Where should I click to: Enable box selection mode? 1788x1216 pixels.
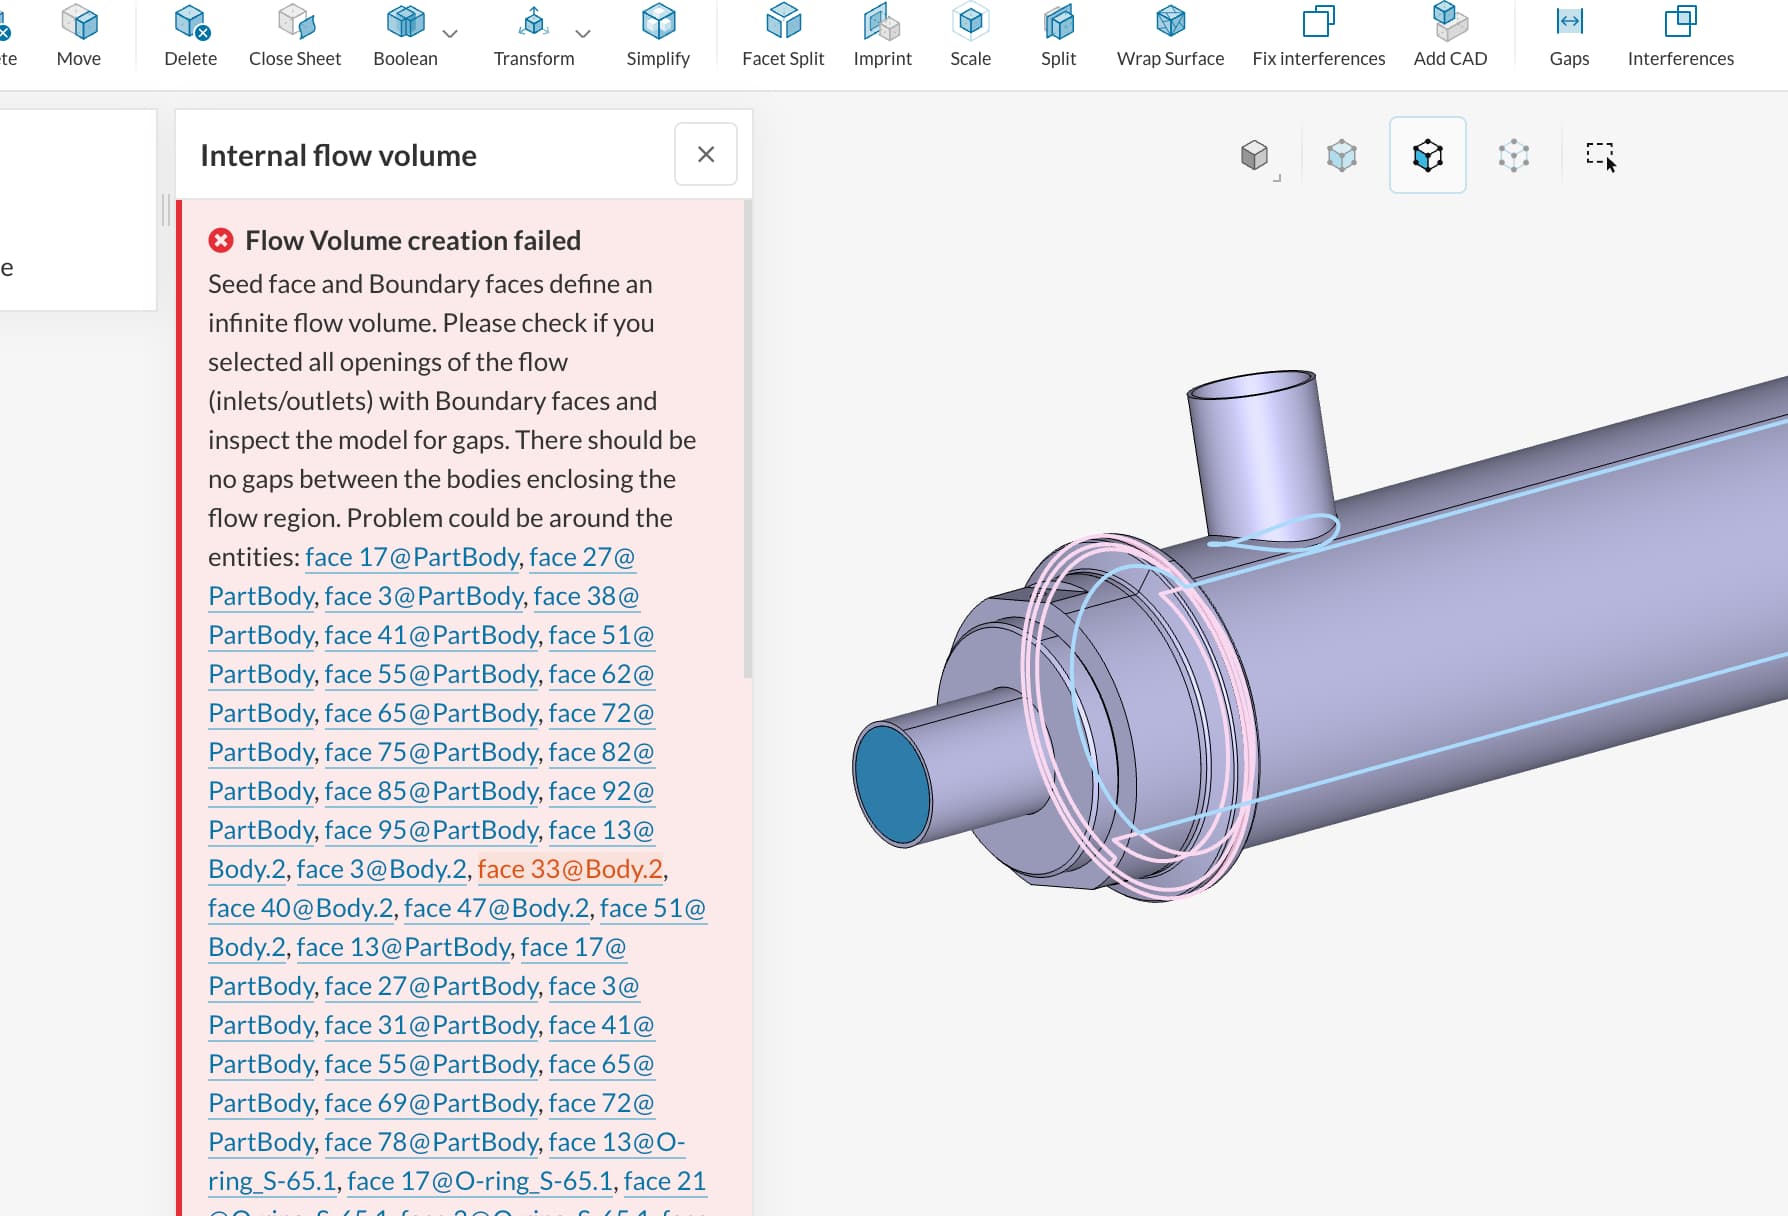coord(1600,155)
